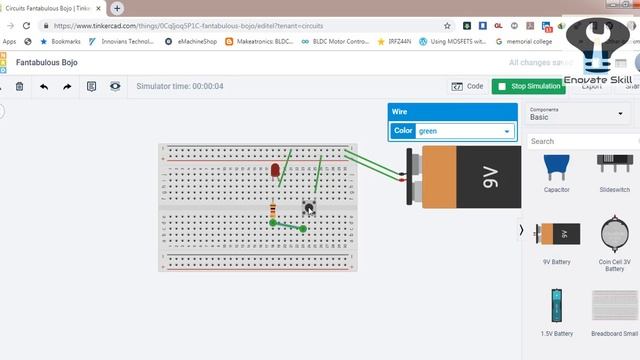Reload the page with refresh icon

coord(27,26)
